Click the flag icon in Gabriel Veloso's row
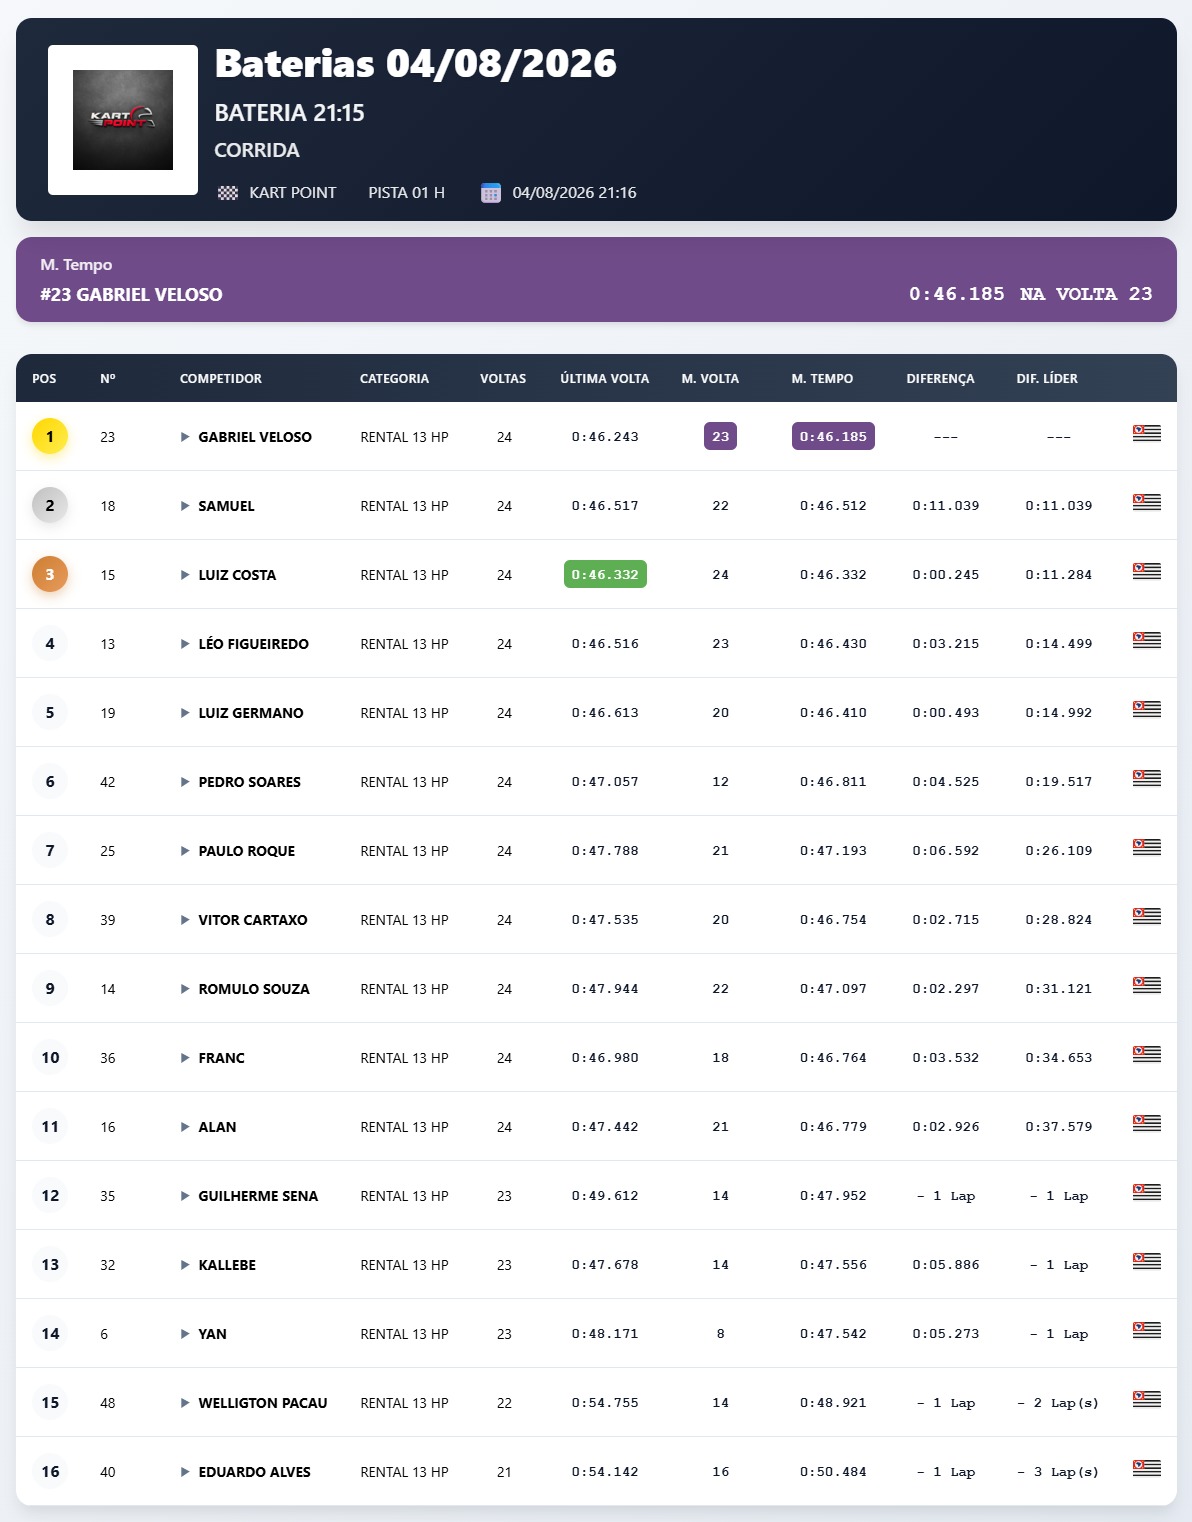1192x1522 pixels. point(1146,433)
